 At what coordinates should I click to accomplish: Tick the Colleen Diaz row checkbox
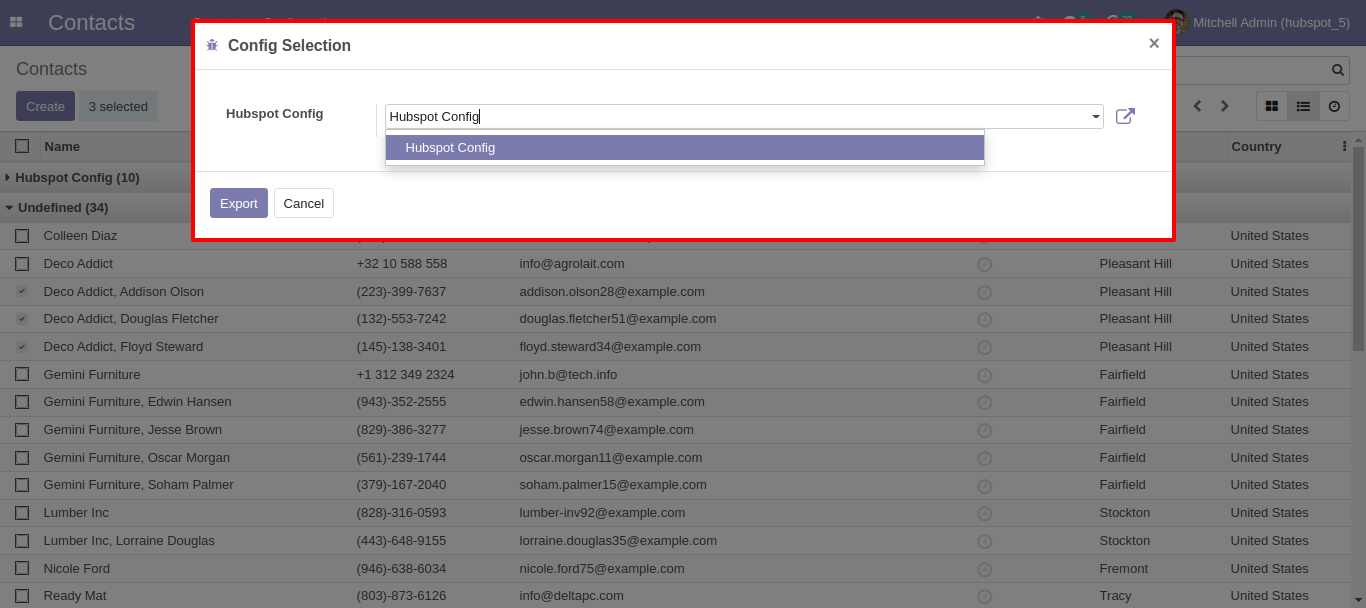click(22, 236)
